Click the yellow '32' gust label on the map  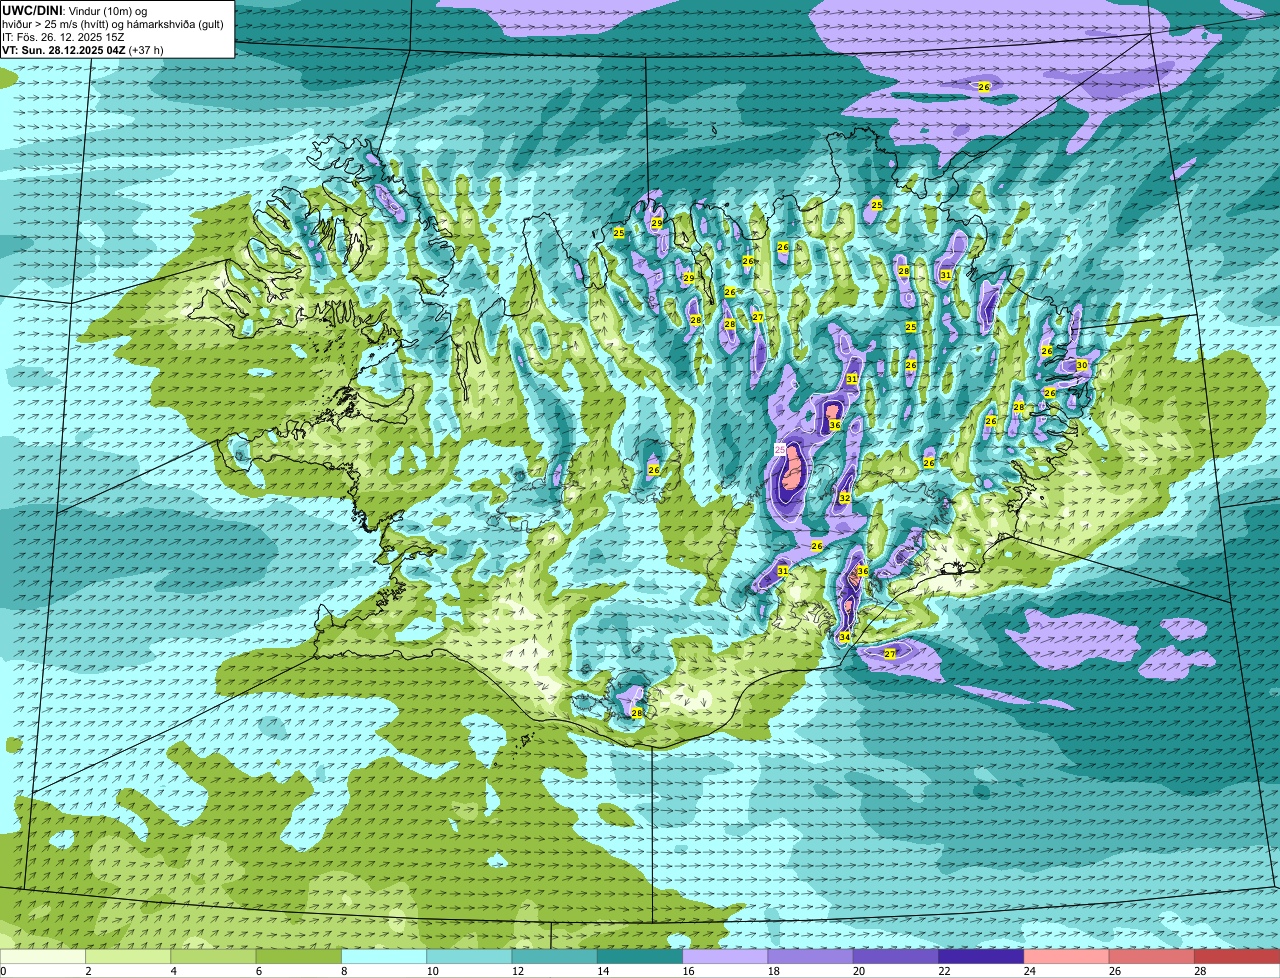pyautogui.click(x=844, y=497)
